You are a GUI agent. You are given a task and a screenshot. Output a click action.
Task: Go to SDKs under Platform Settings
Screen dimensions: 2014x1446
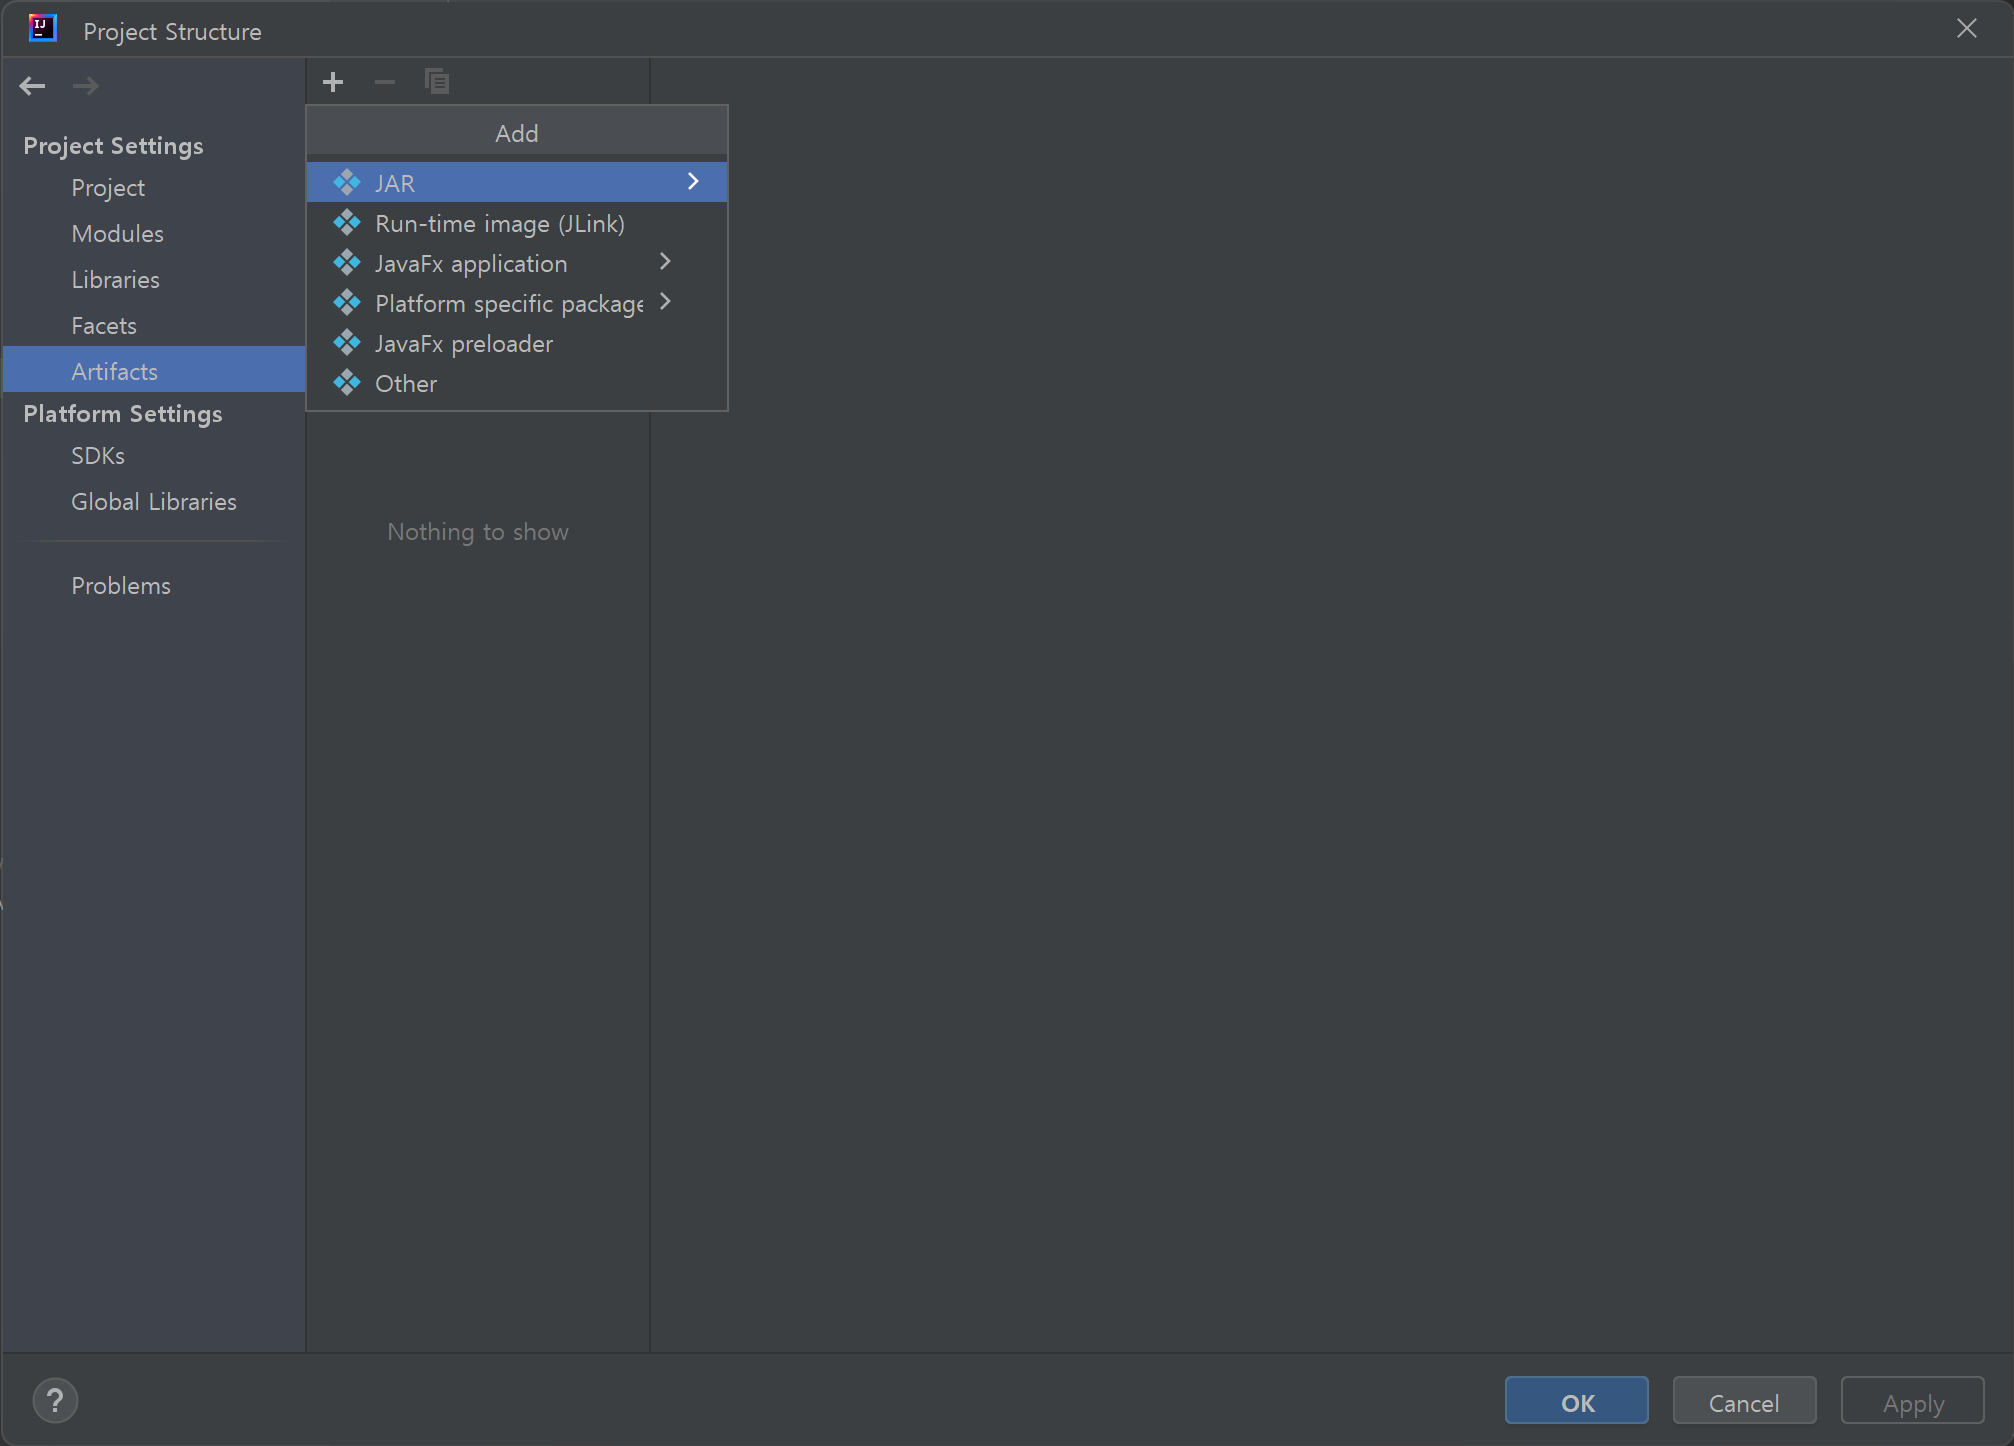pos(98,456)
